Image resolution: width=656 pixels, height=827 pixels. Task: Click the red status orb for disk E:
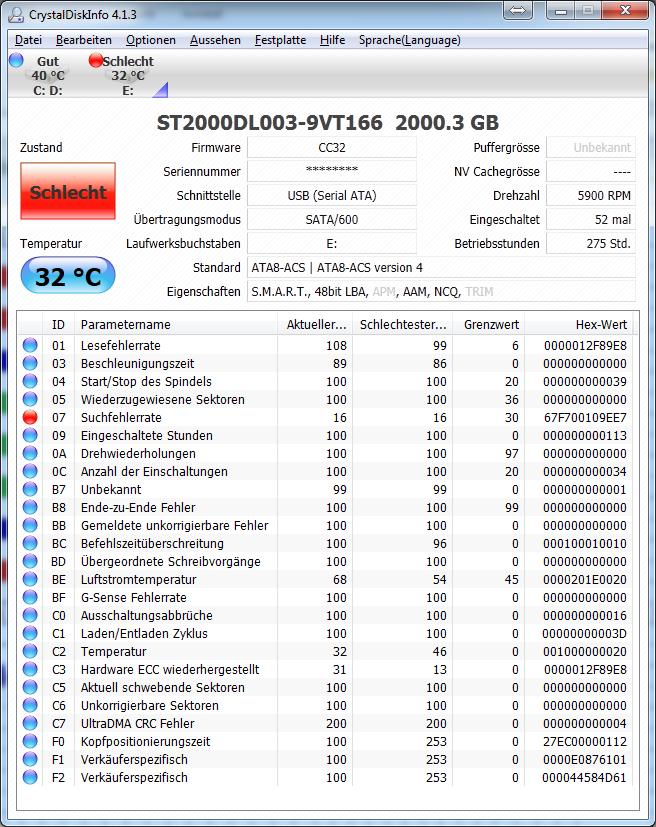click(x=95, y=60)
